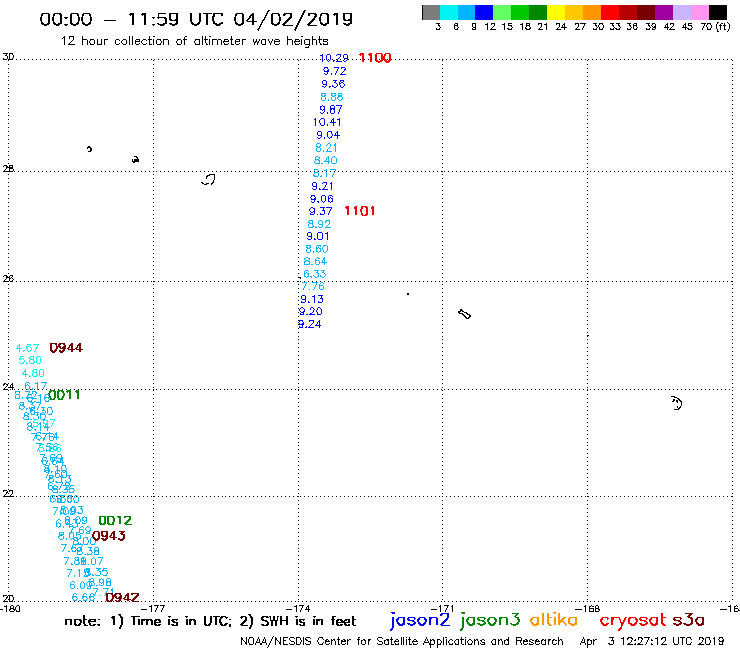The width and height of the screenshot is (740, 650).
Task: Click the NOAA/NESDIS credit line
Action: [x=402, y=641]
